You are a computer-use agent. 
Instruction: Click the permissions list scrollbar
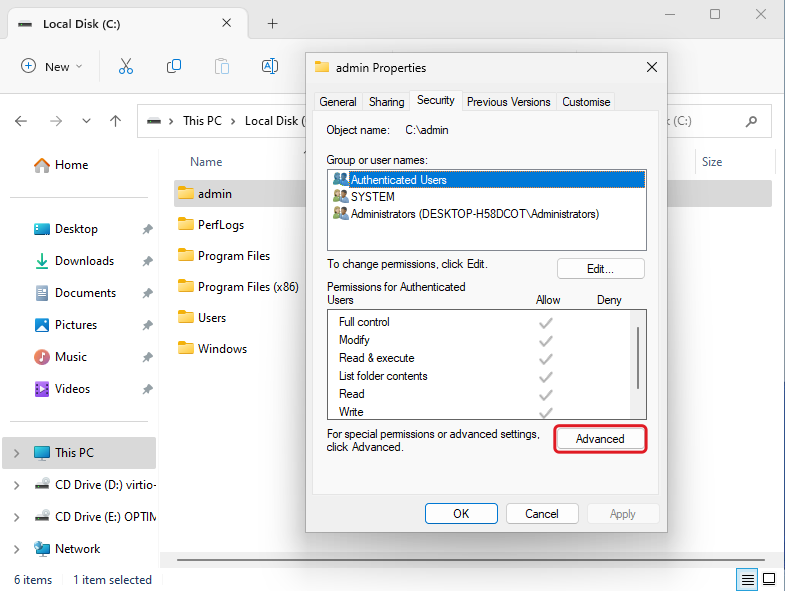tap(638, 358)
